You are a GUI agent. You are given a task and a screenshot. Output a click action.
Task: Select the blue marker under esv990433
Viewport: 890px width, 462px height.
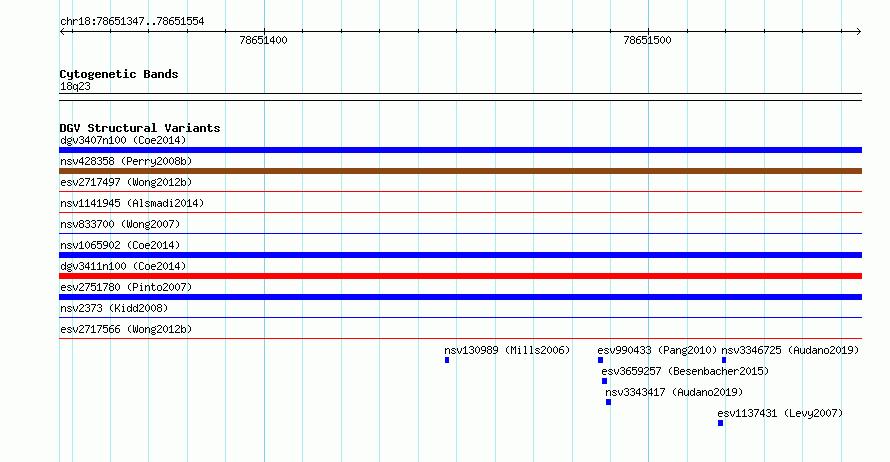click(x=601, y=360)
